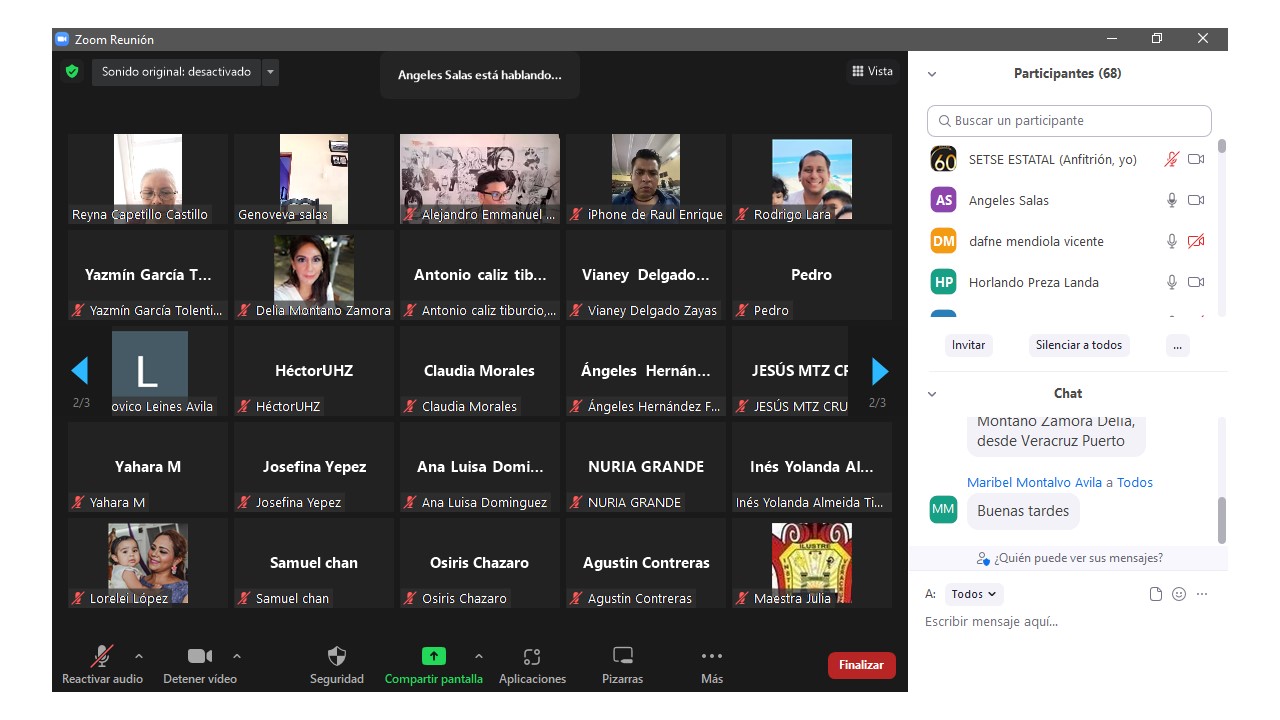Open chat more options ellipsis
The image size is (1280, 720).
pyautogui.click(x=1202, y=594)
